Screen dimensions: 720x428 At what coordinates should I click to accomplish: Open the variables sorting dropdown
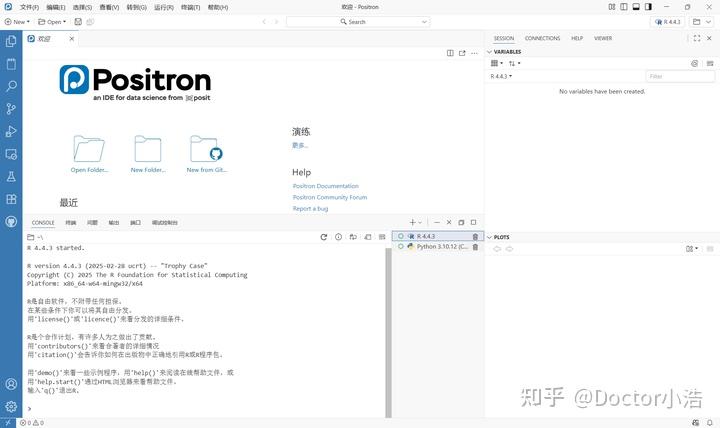pos(514,63)
